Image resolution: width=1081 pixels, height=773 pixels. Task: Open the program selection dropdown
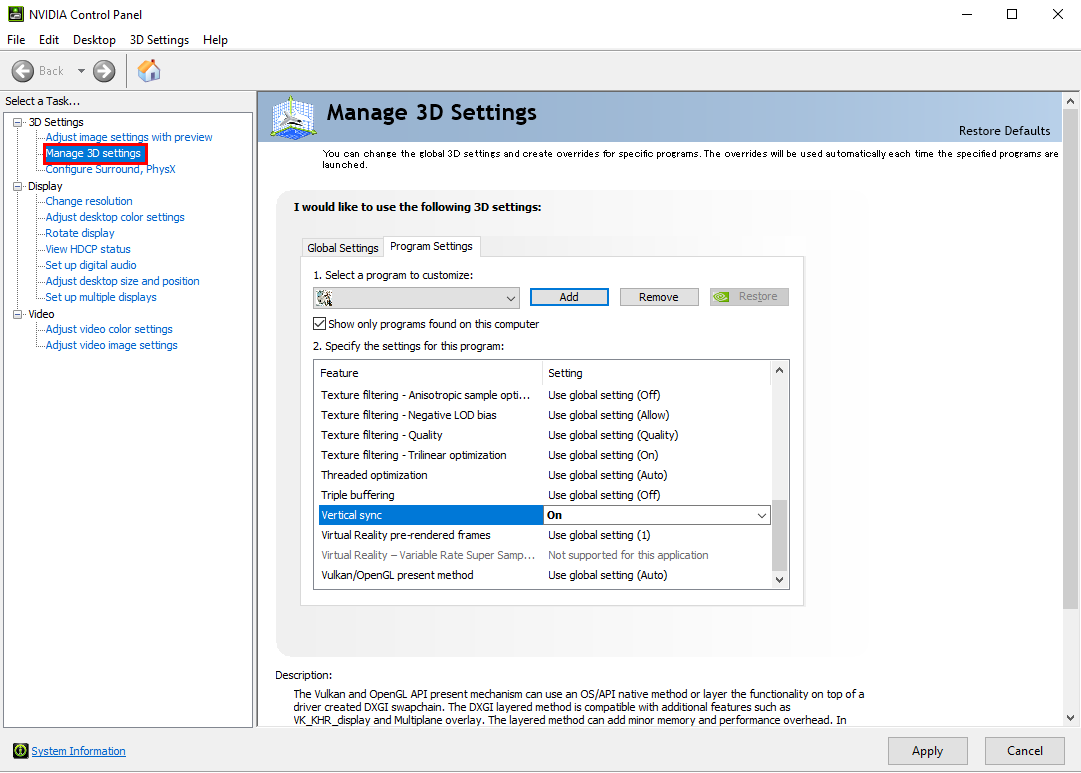pos(416,298)
